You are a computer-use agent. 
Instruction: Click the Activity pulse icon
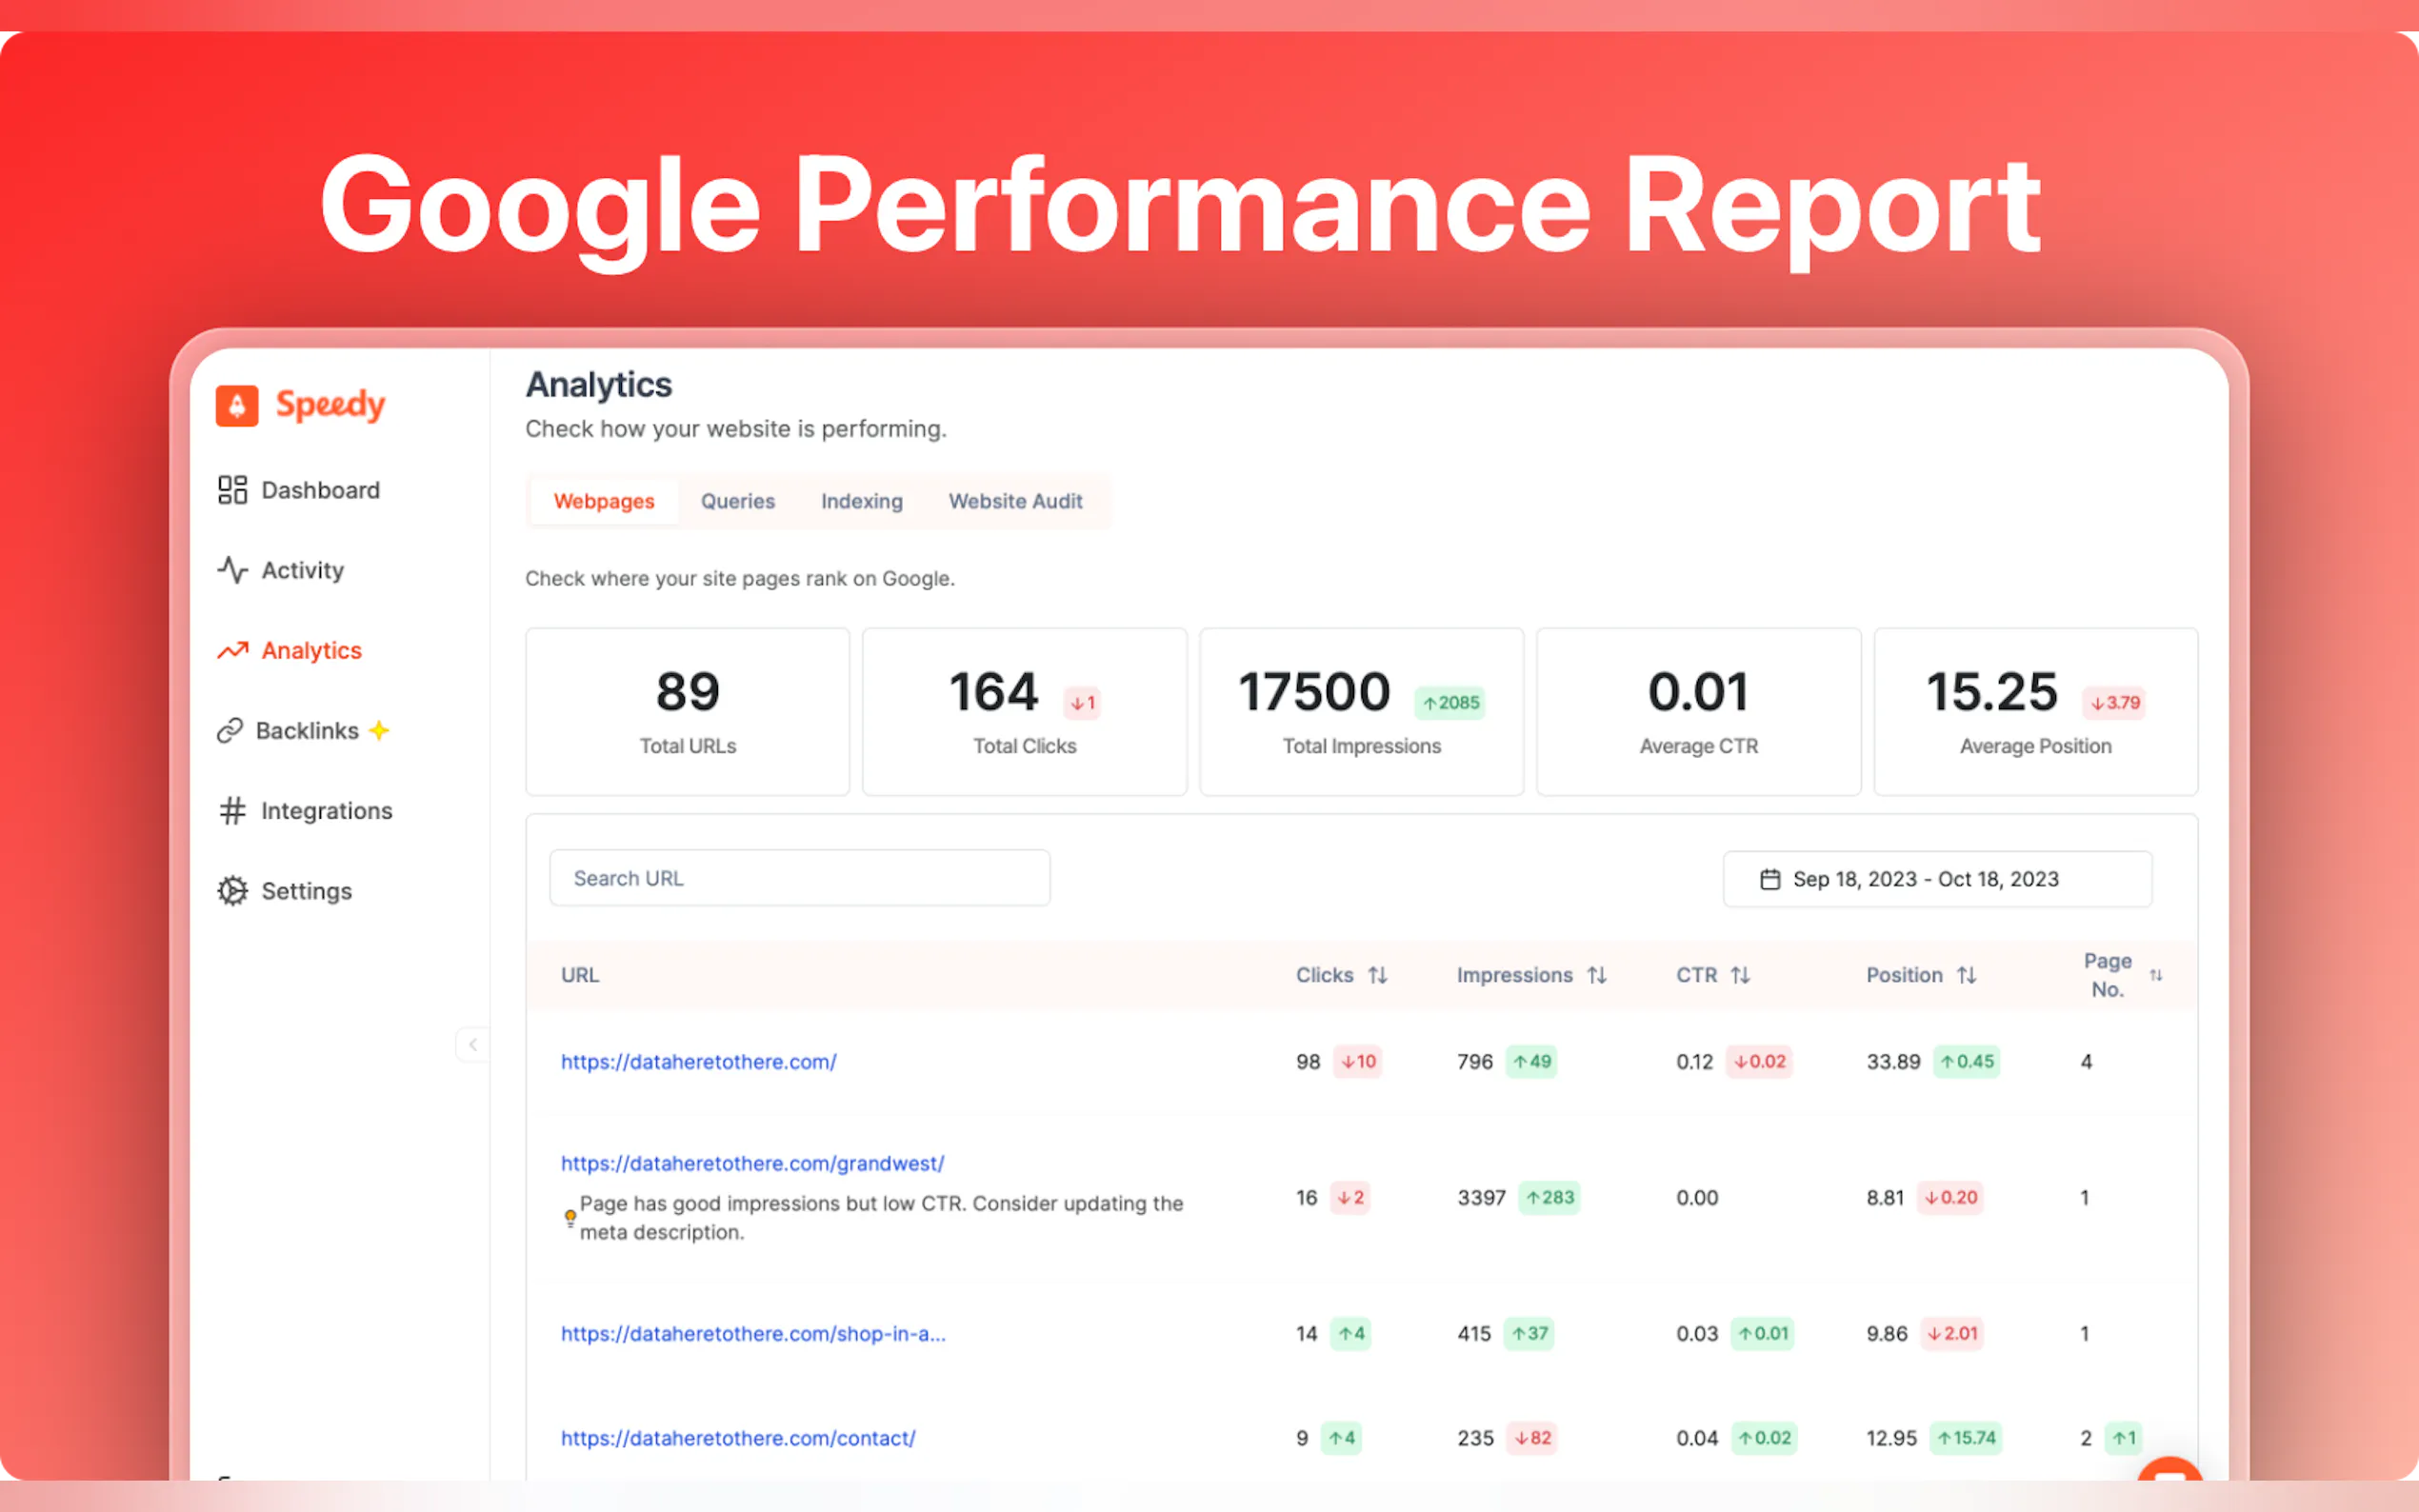pos(232,570)
